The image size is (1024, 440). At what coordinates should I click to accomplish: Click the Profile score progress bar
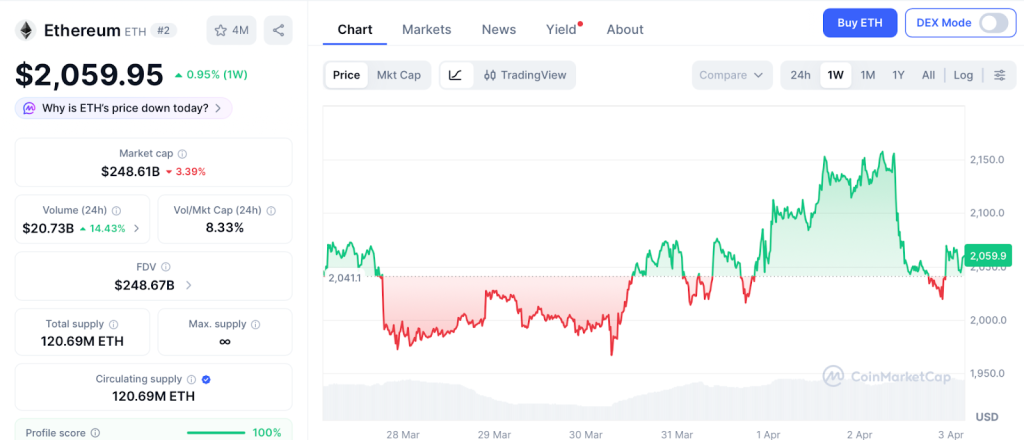pyautogui.click(x=216, y=433)
